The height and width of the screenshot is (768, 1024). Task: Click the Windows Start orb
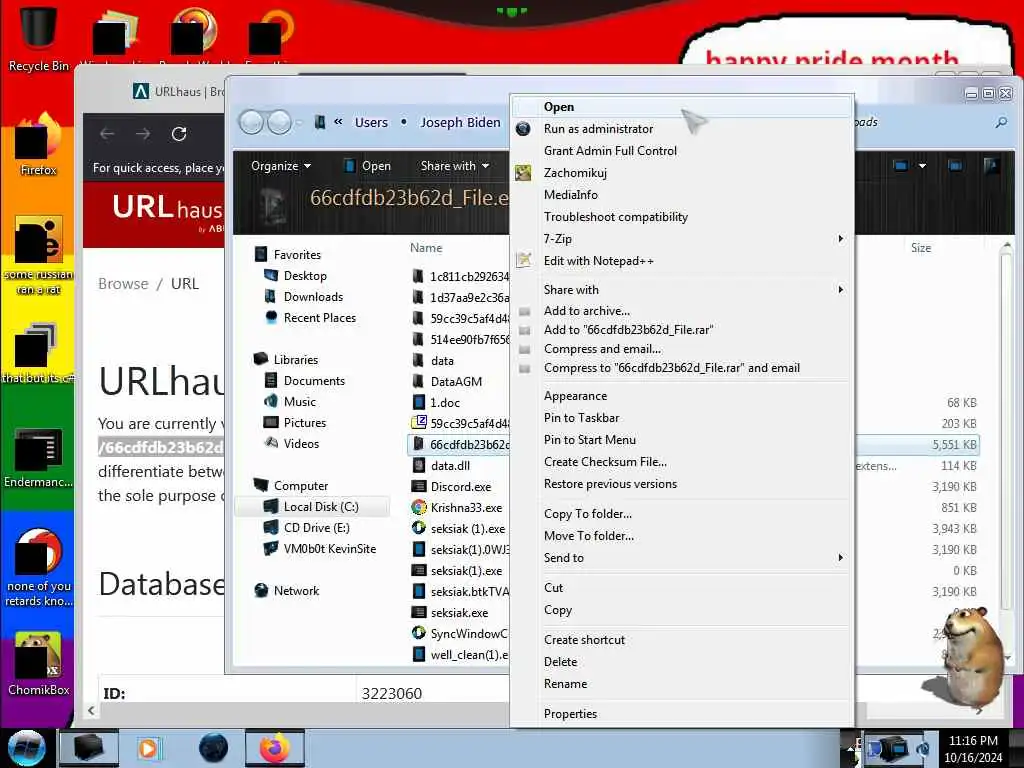tap(26, 748)
